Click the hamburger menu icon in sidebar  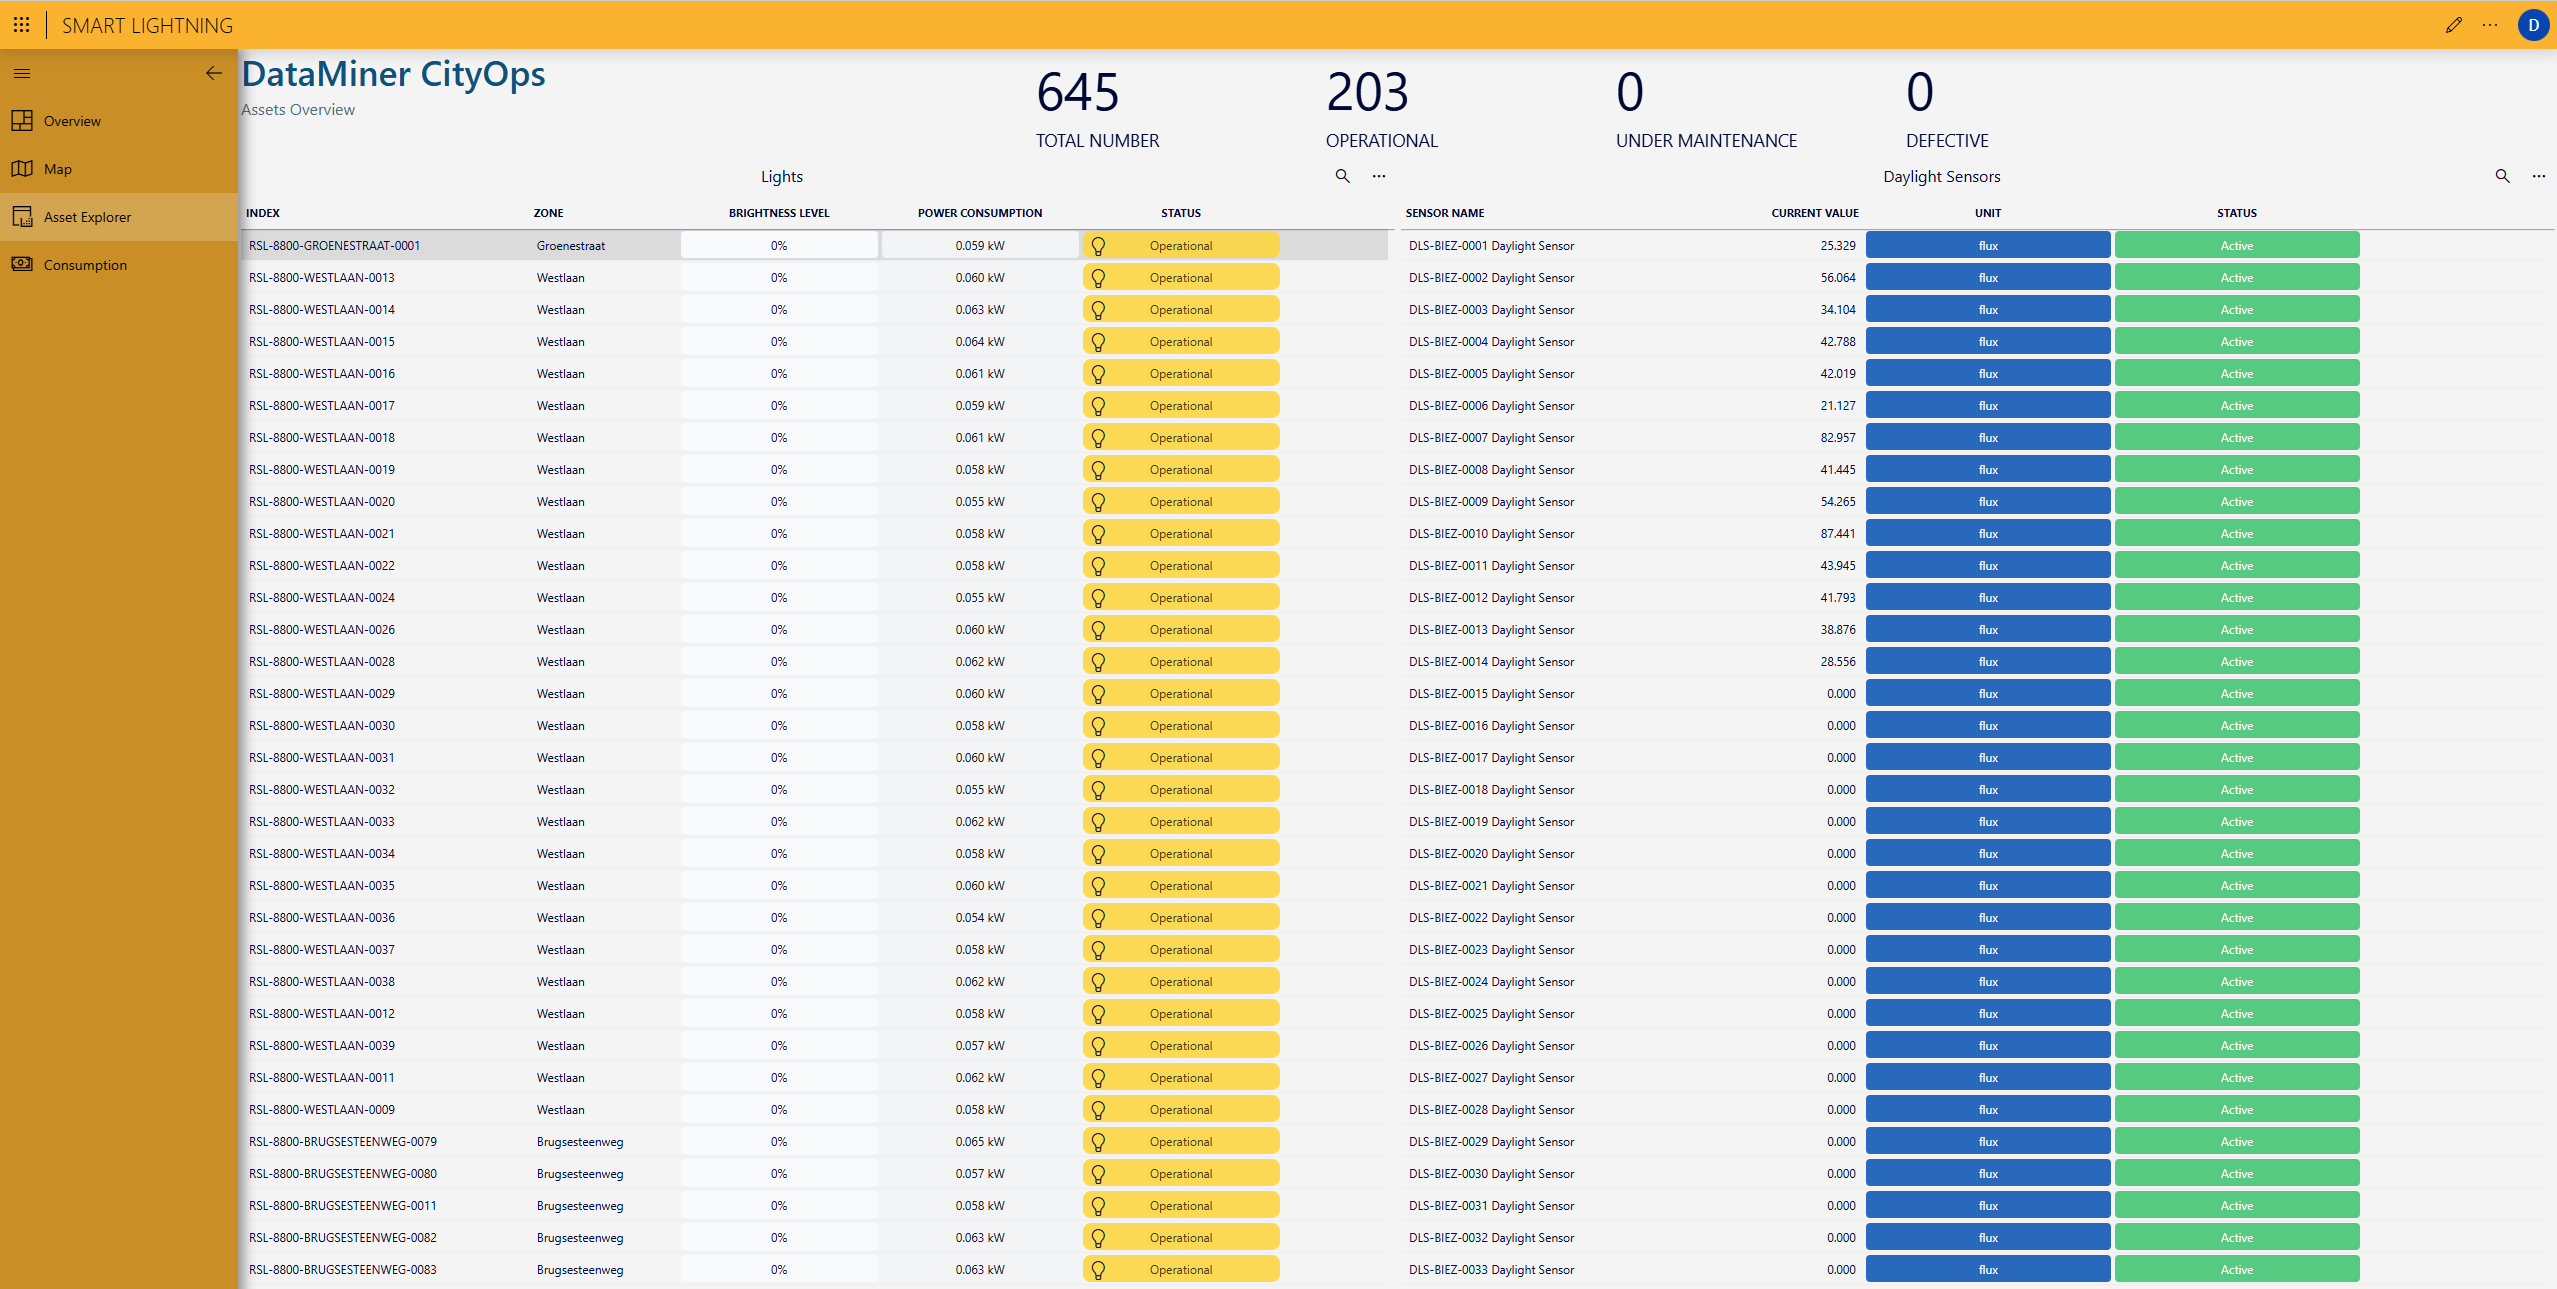(x=22, y=73)
